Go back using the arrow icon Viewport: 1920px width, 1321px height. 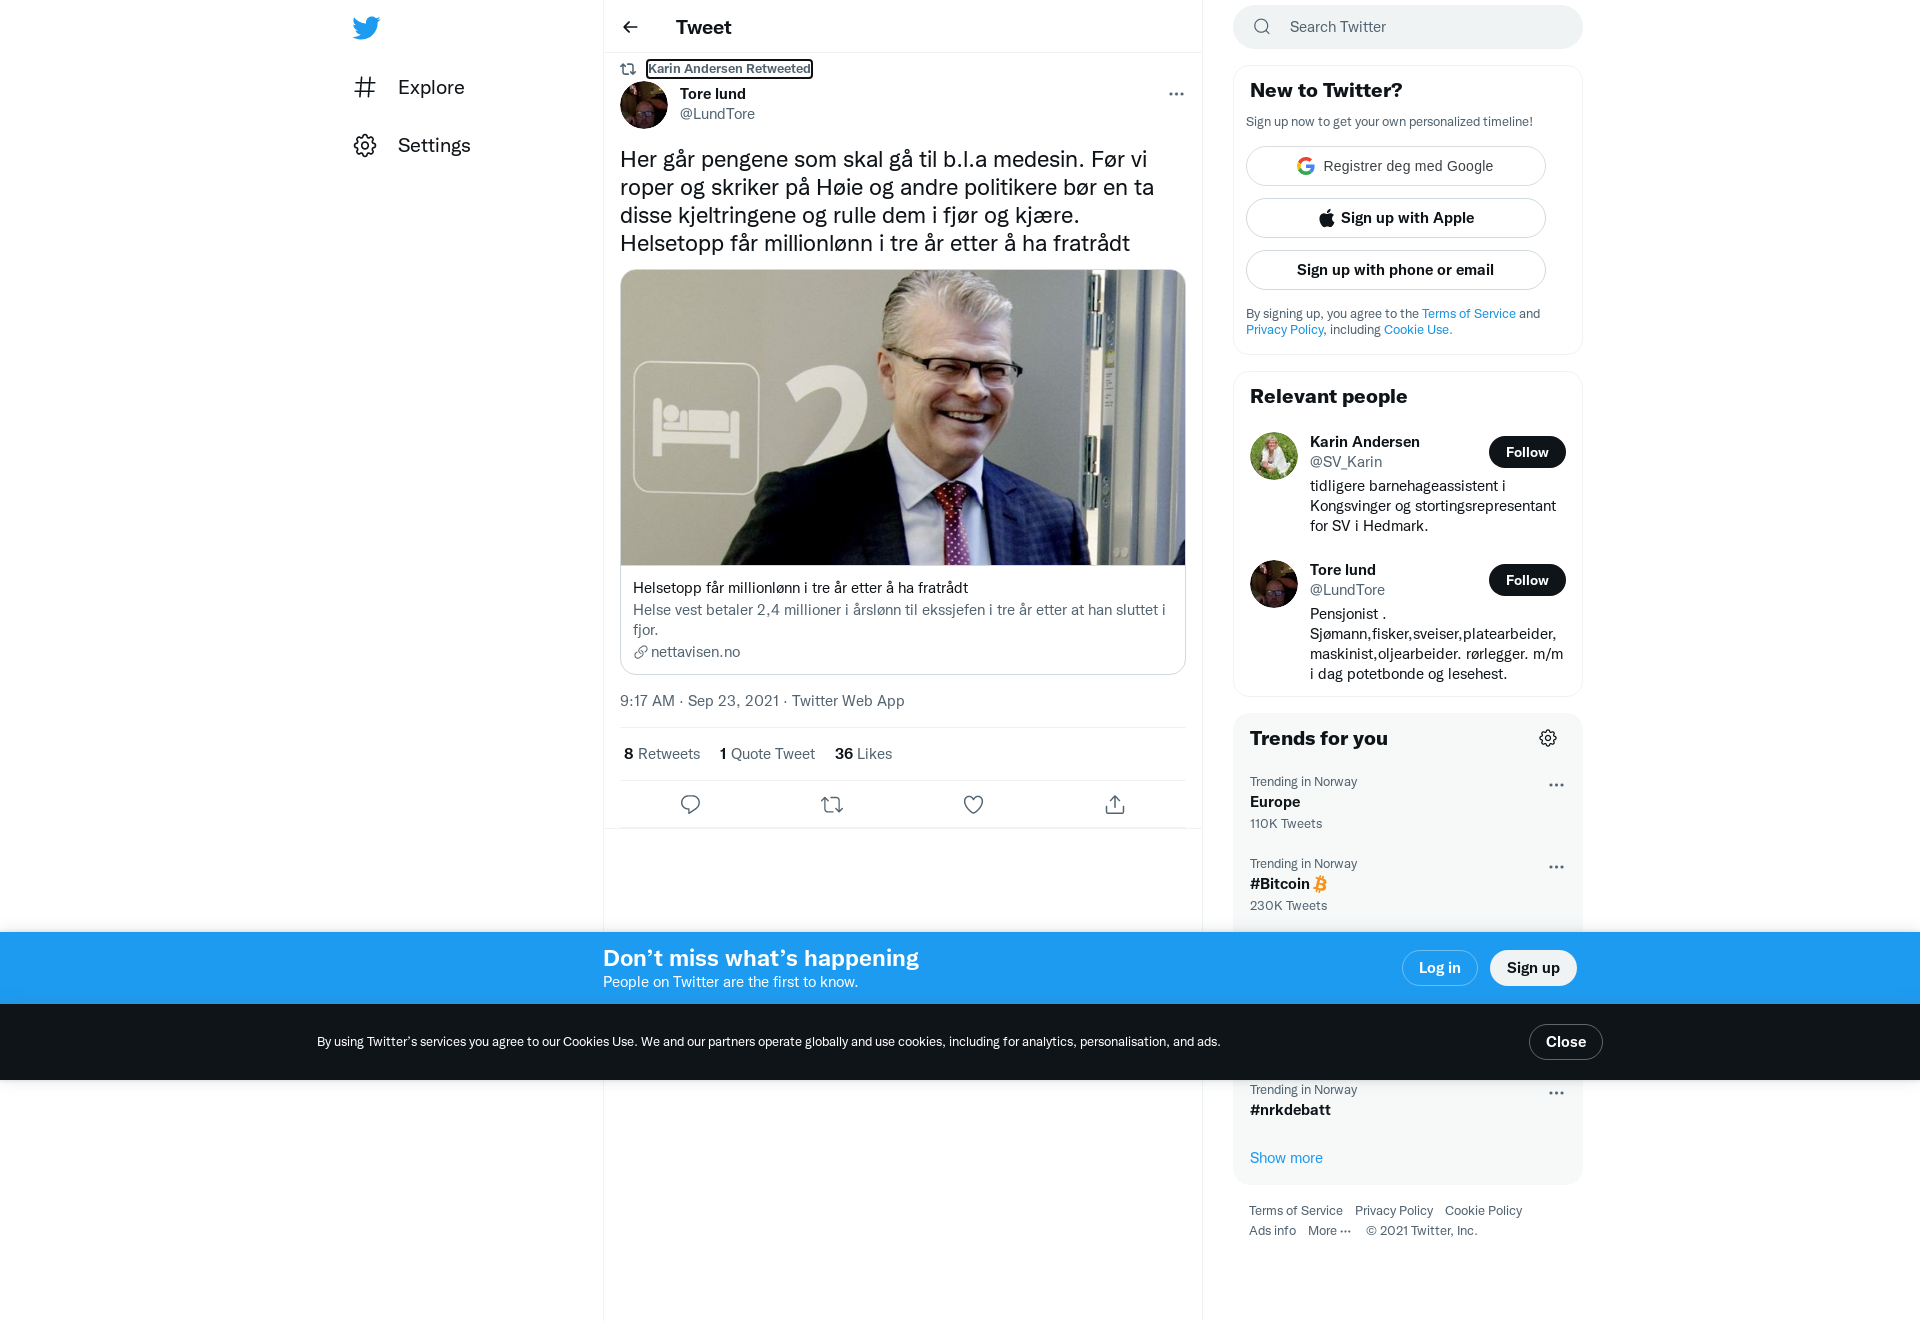[630, 27]
